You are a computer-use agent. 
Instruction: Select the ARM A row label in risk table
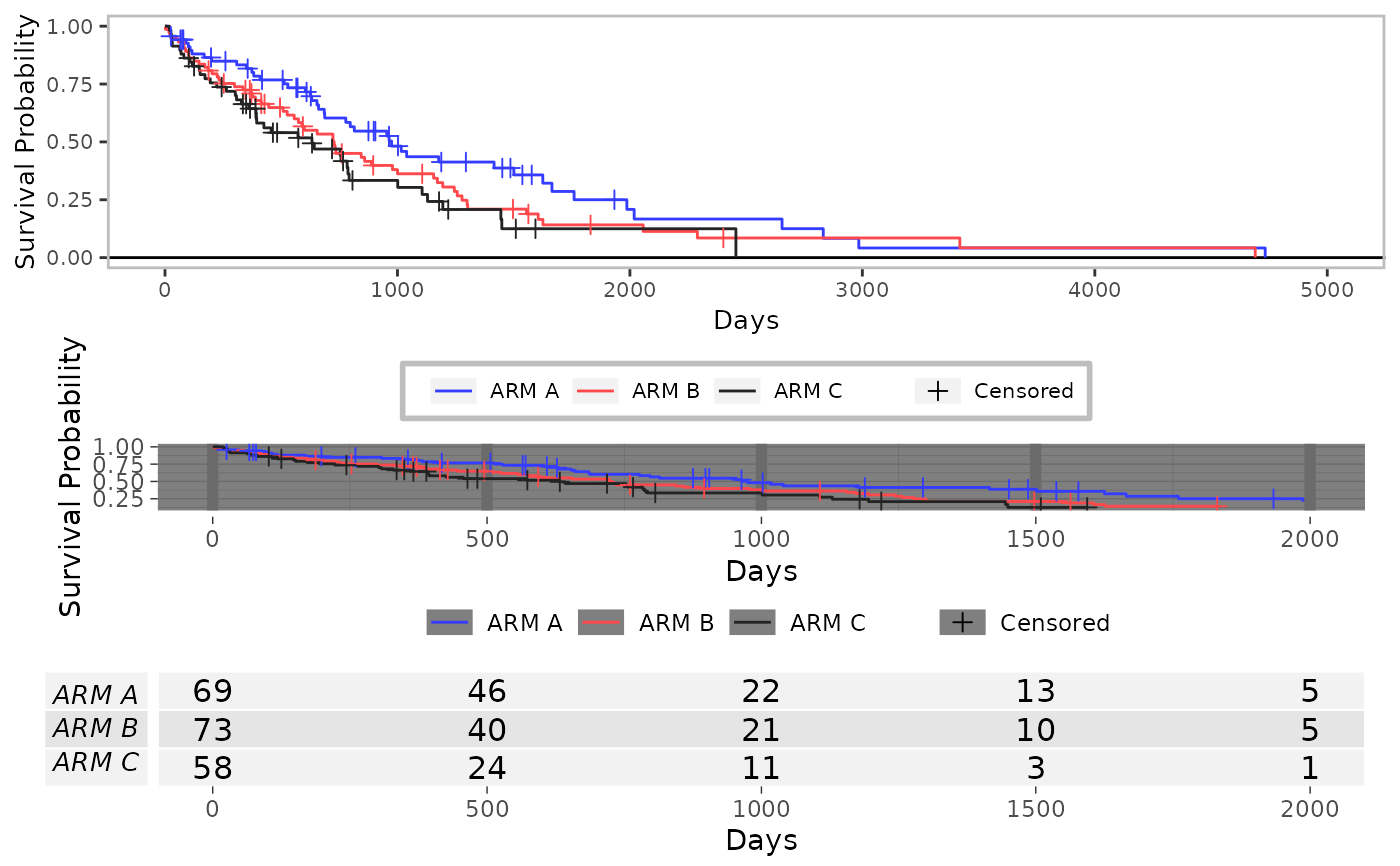(95, 695)
